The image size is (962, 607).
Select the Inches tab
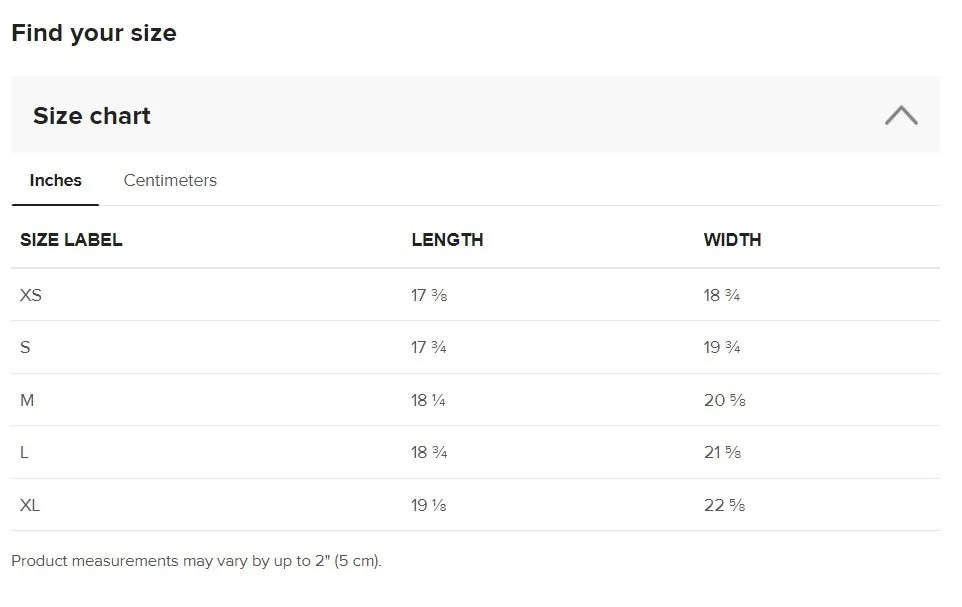(x=55, y=180)
